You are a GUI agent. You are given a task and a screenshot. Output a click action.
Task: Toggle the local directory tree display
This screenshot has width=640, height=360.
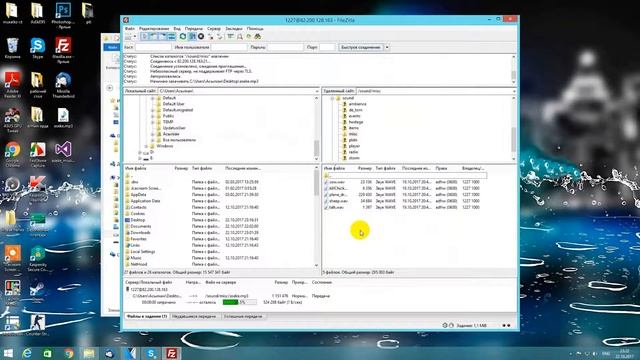(x=153, y=37)
